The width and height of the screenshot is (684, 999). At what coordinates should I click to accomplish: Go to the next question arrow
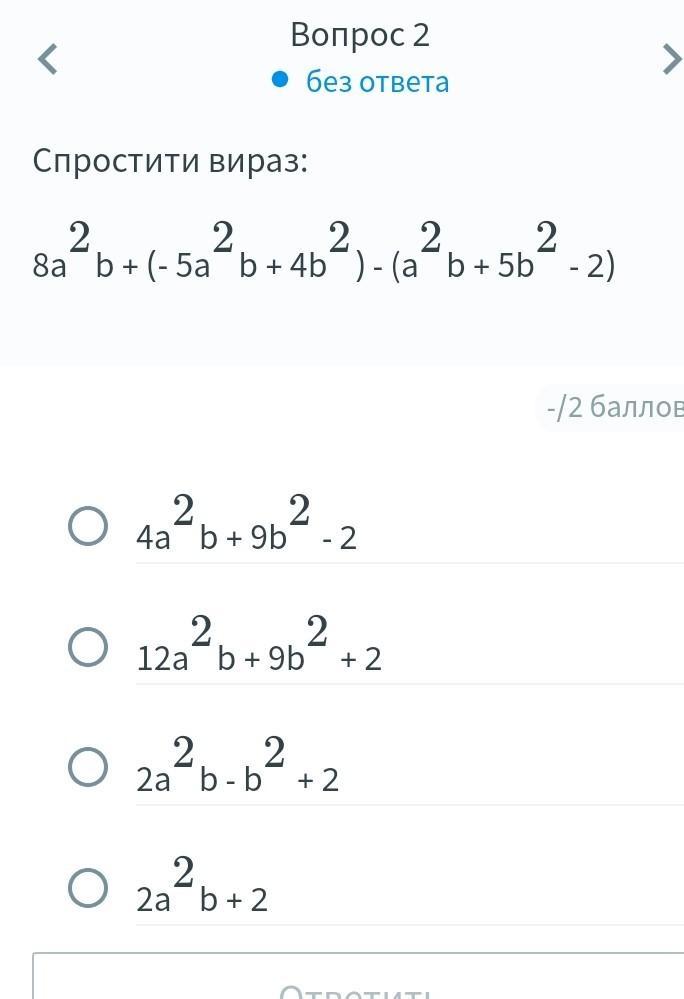click(x=671, y=60)
